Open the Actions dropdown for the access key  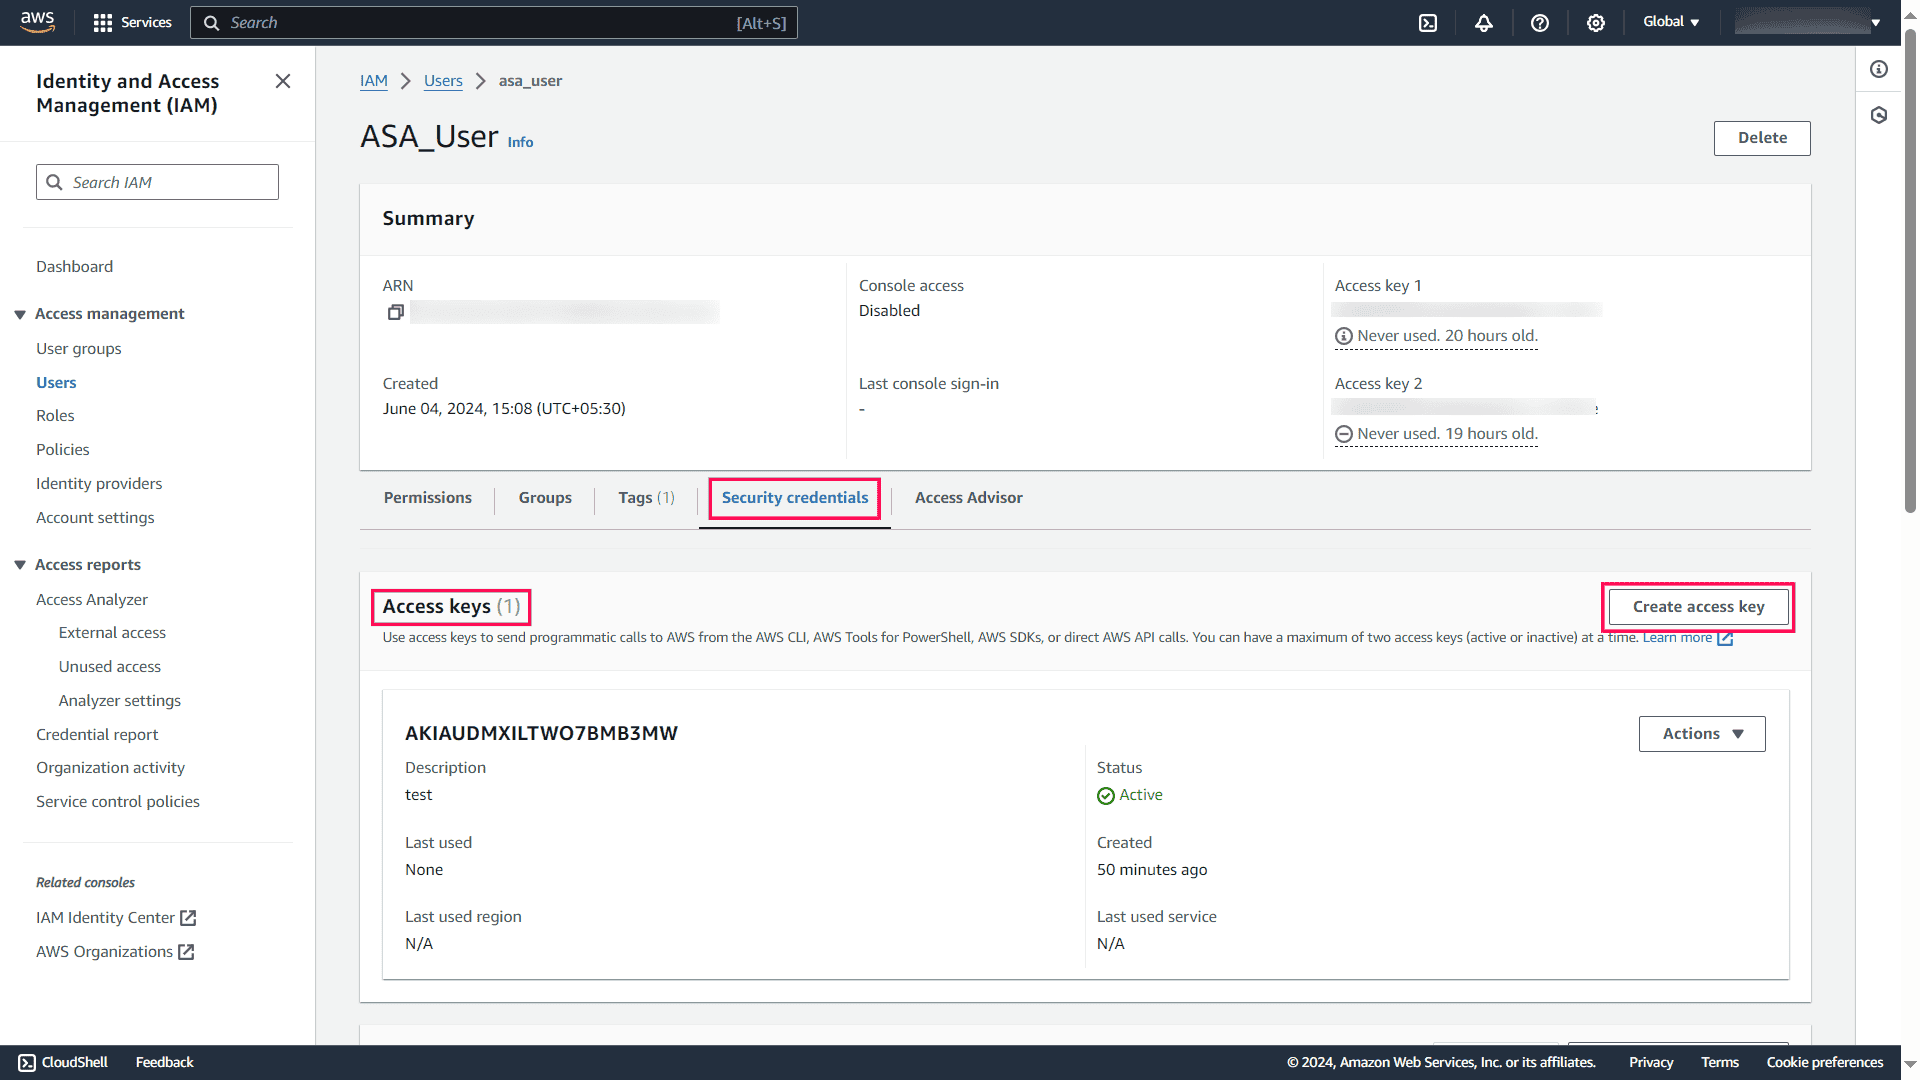coord(1701,733)
